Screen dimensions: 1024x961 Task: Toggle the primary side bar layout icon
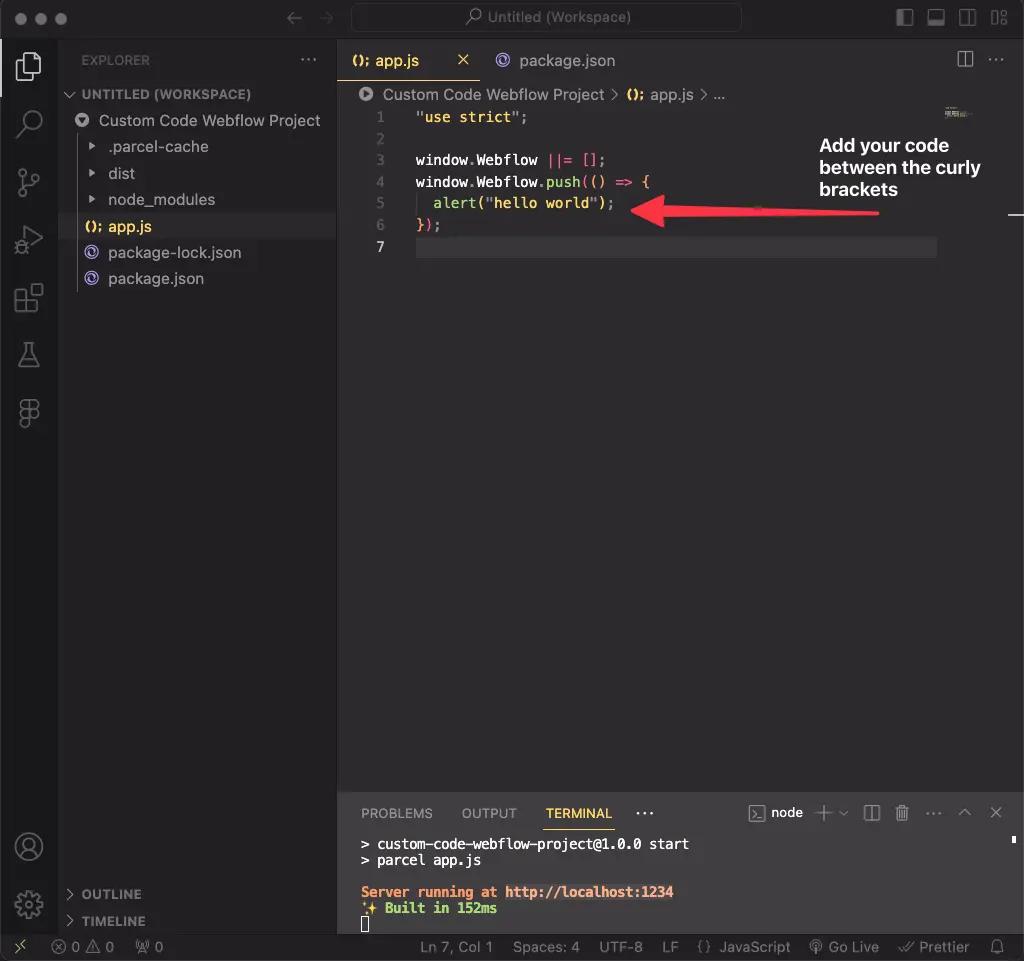click(904, 18)
